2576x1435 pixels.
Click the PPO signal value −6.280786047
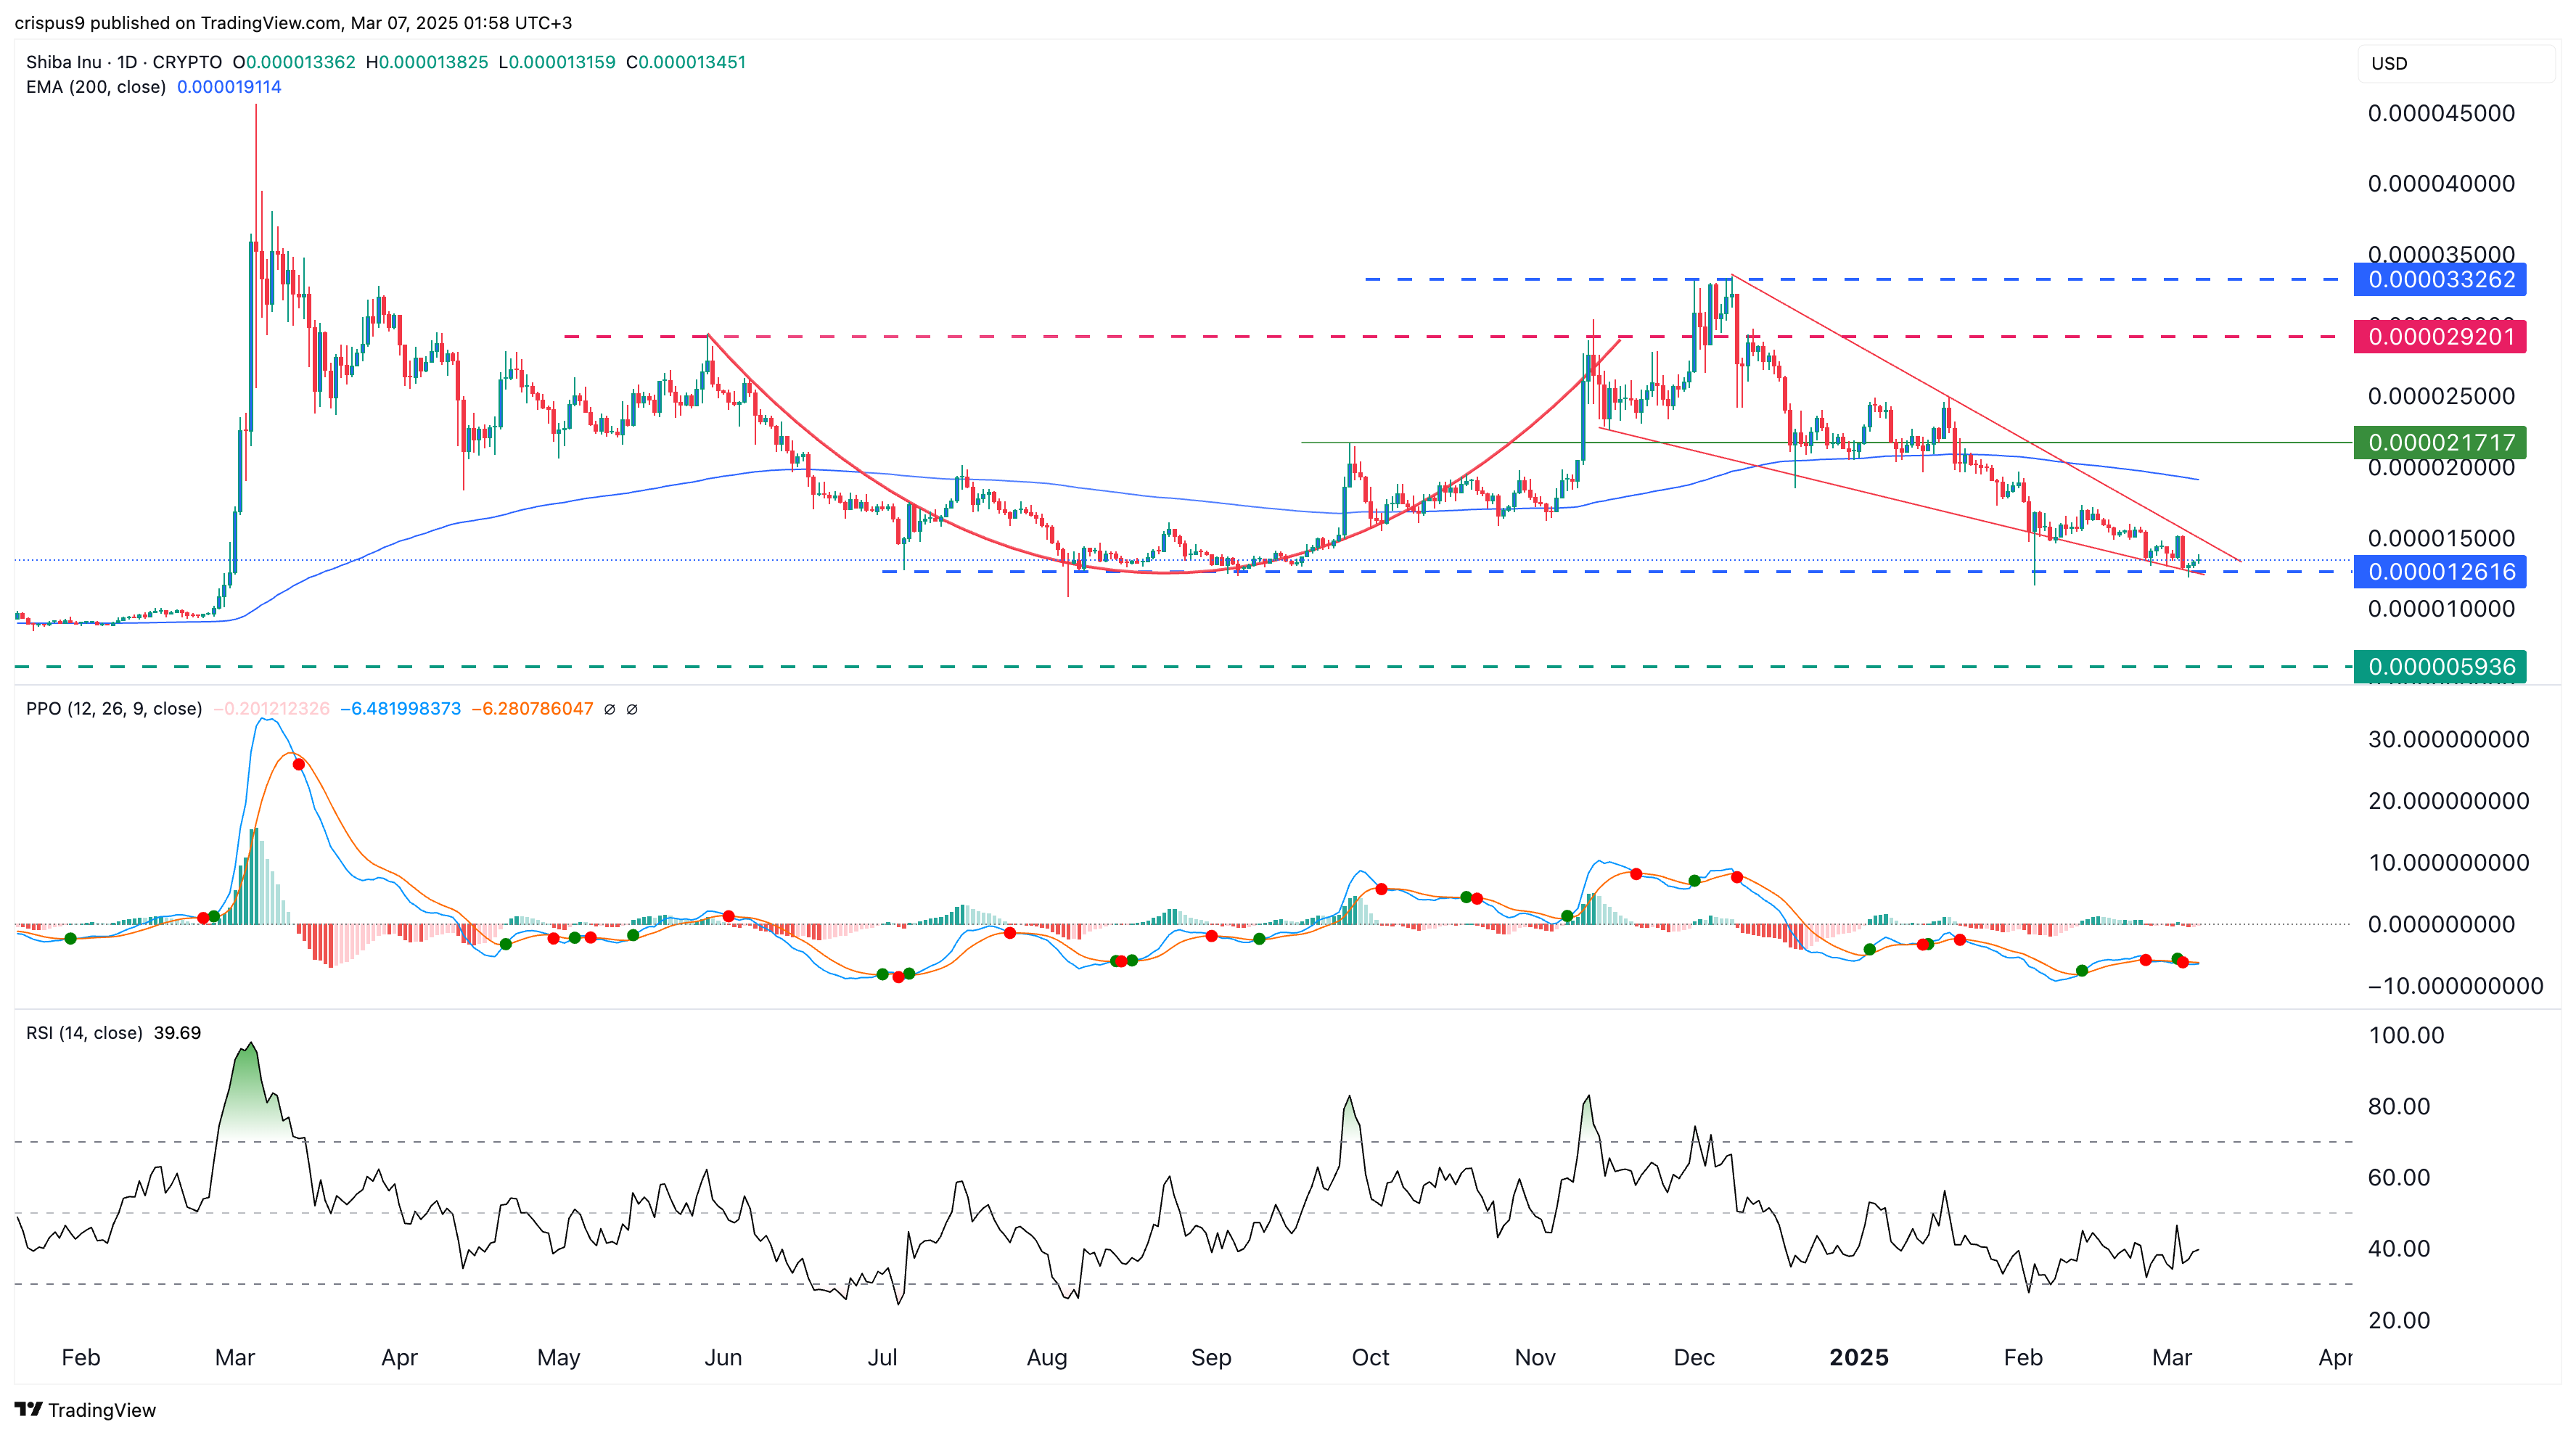click(x=532, y=709)
